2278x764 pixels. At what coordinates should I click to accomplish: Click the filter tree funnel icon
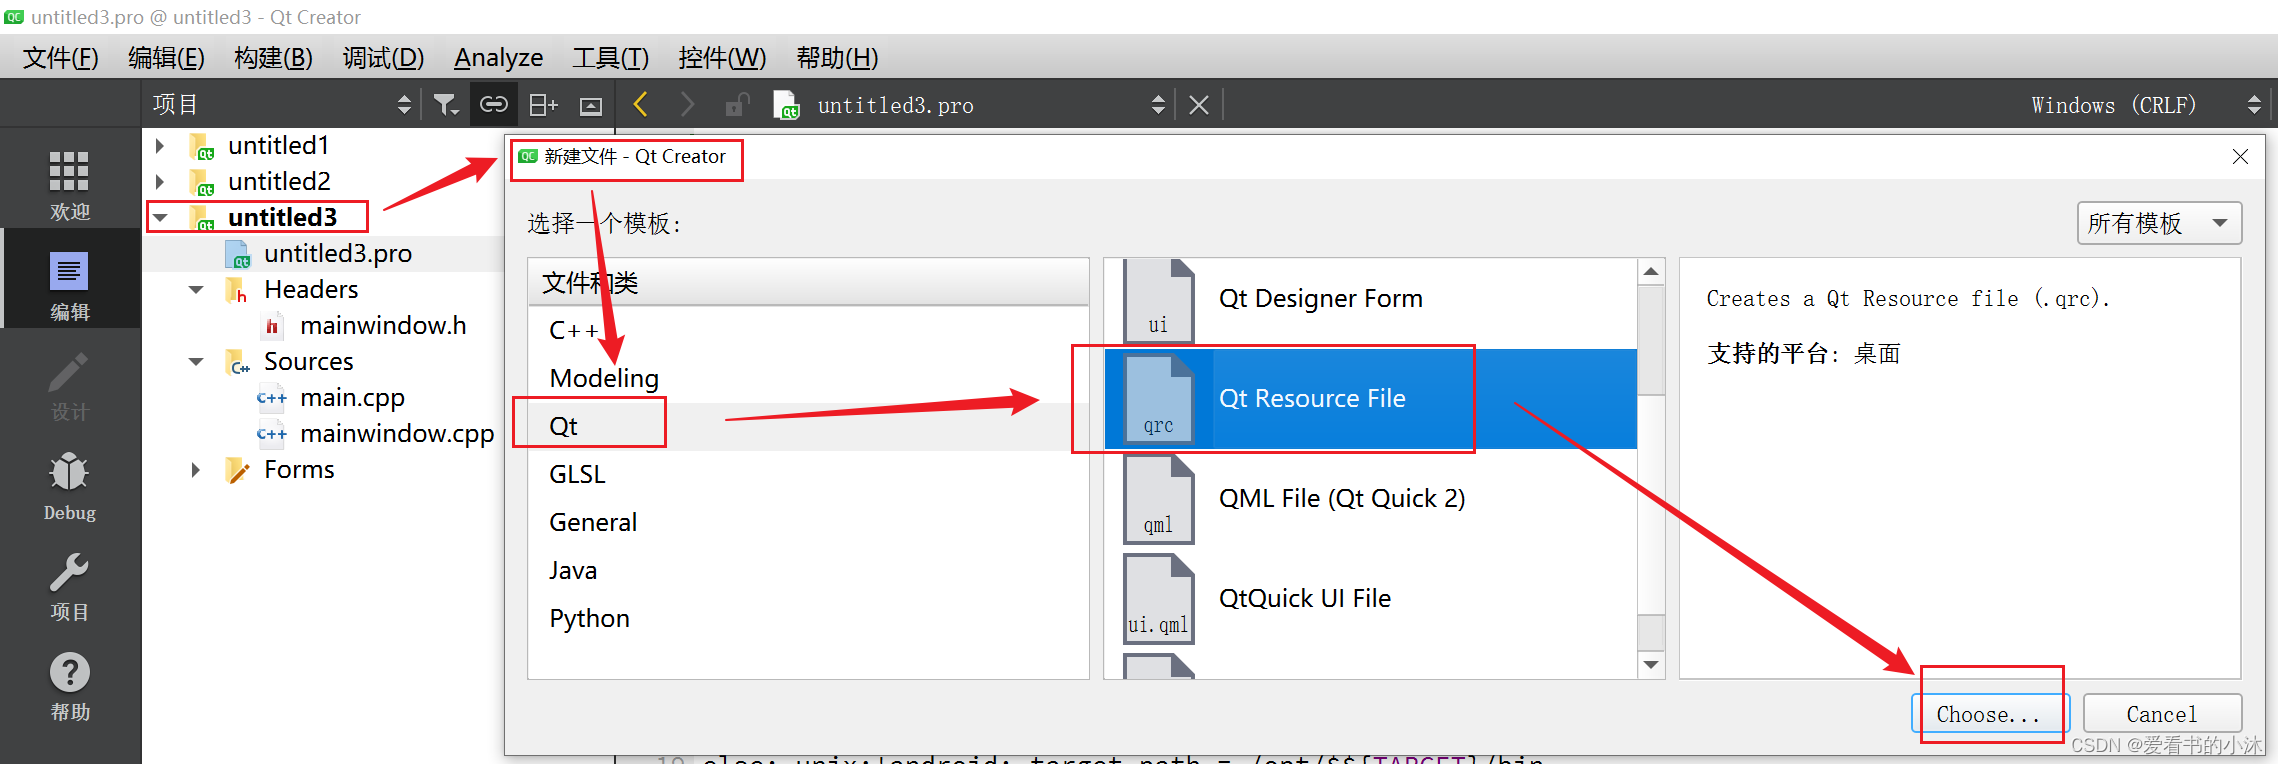pos(446,104)
